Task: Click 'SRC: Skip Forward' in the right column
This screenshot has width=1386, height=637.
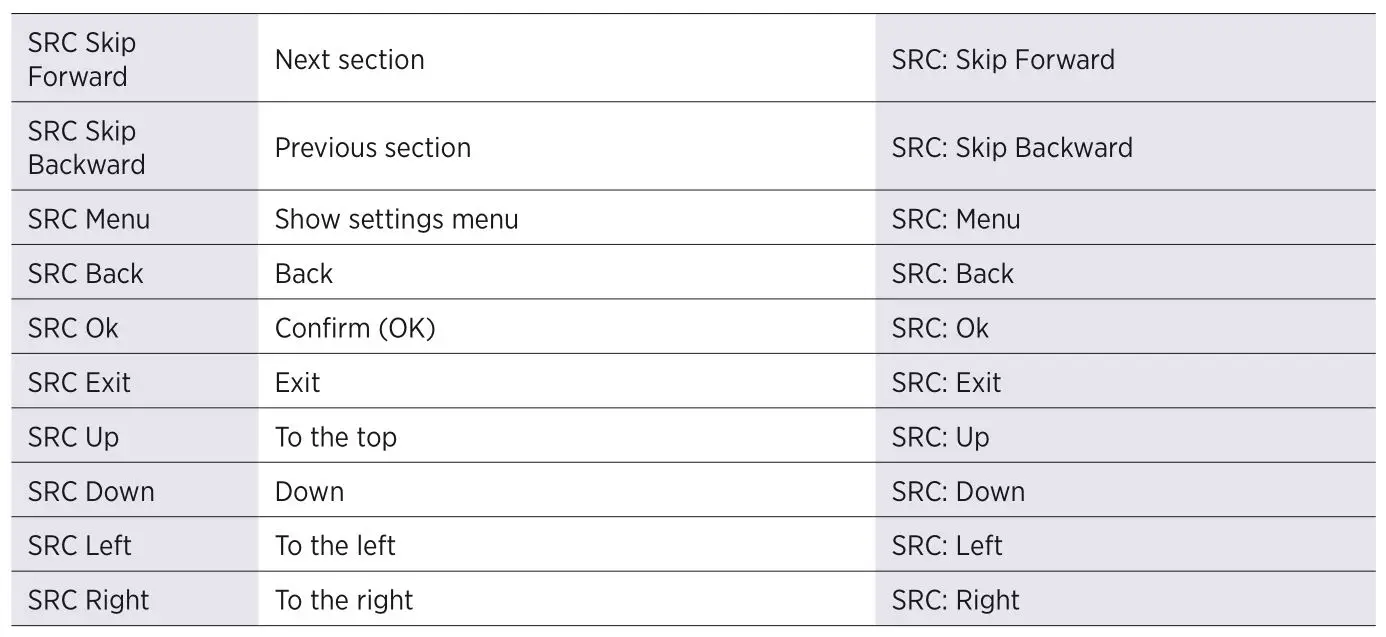Action: point(1002,60)
